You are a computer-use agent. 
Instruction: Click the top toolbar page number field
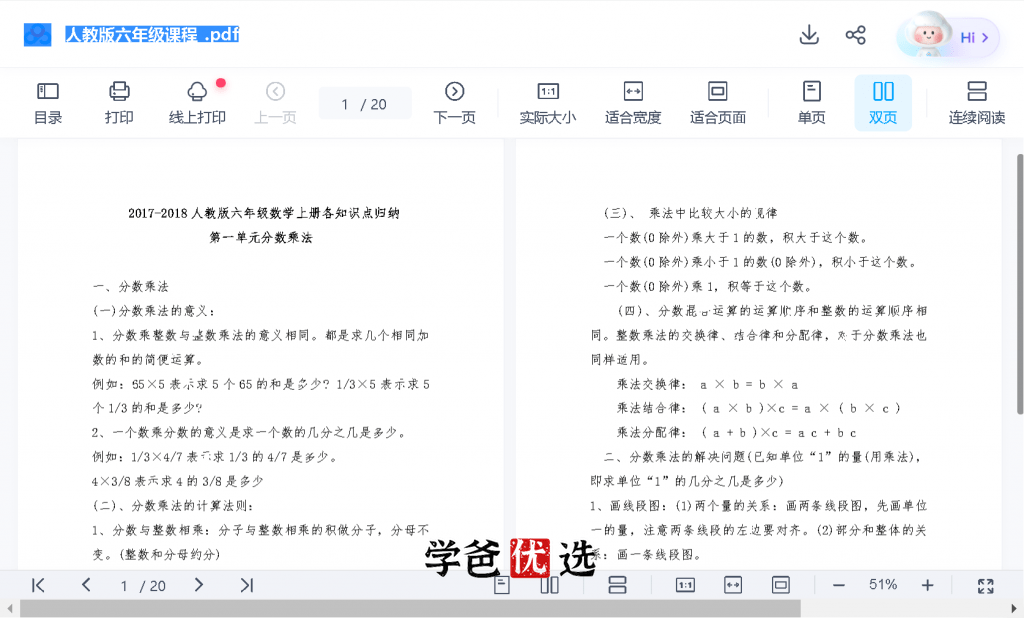pos(364,104)
